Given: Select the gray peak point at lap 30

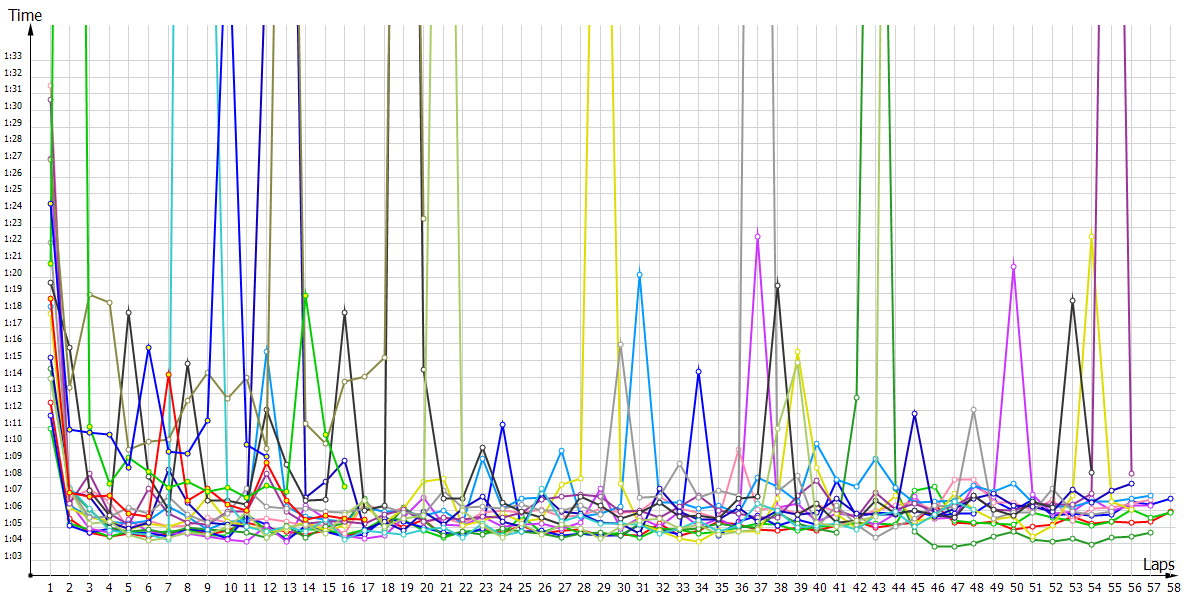Looking at the screenshot, I should coord(620,344).
